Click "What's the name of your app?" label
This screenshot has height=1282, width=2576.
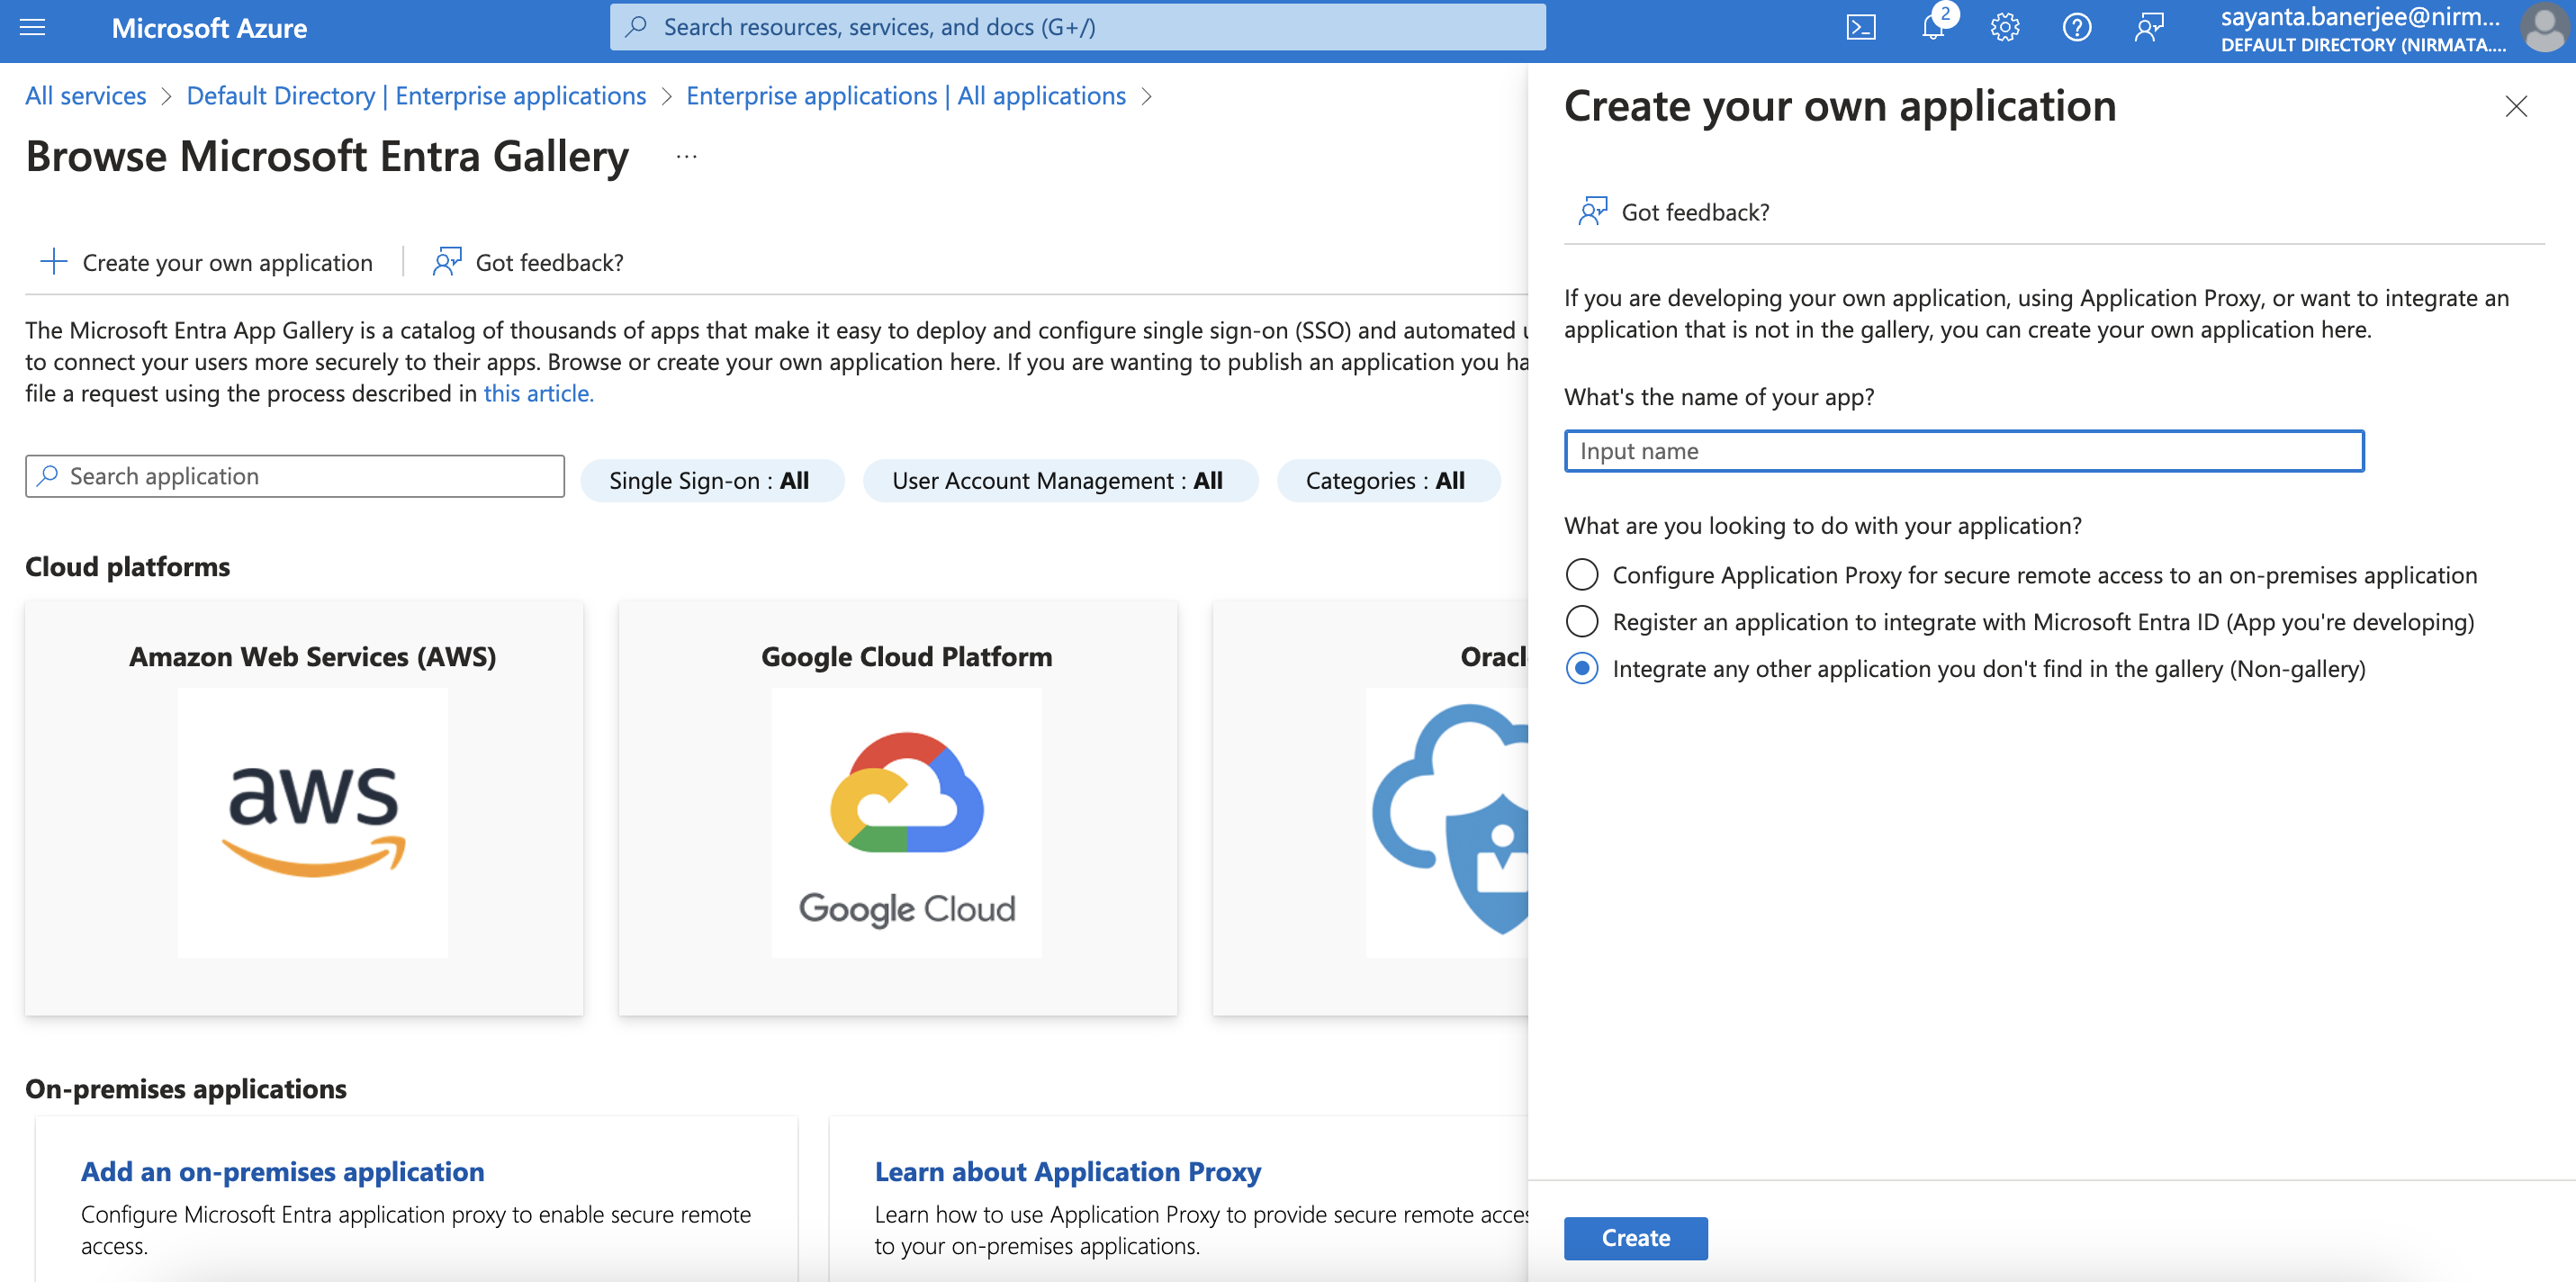coord(1719,397)
